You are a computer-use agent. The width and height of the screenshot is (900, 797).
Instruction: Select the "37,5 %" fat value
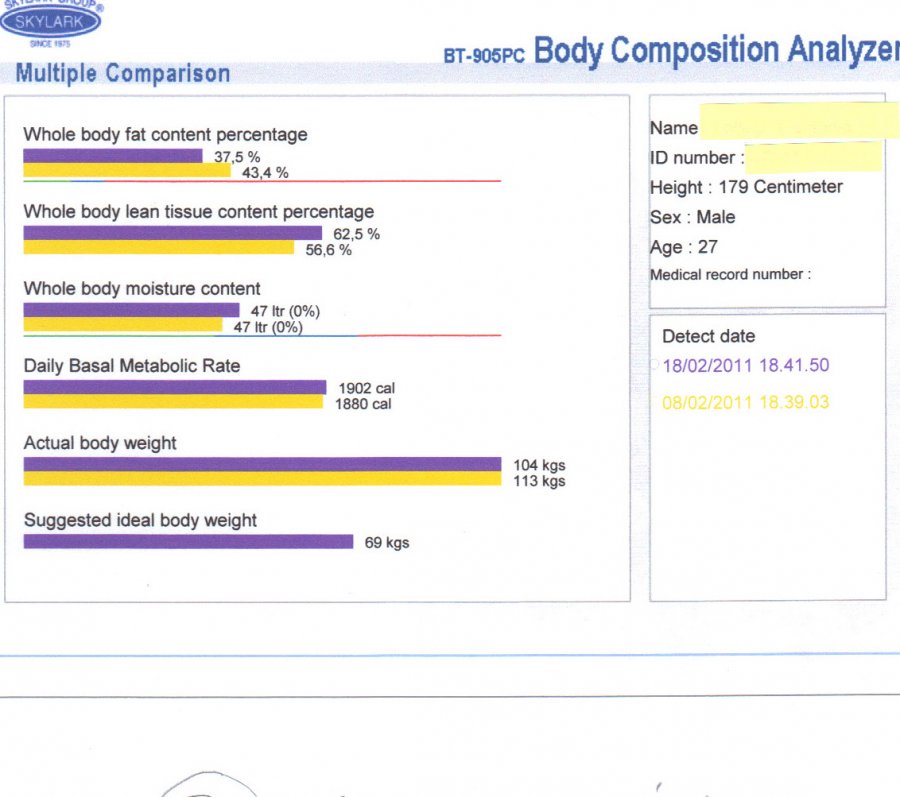237,157
